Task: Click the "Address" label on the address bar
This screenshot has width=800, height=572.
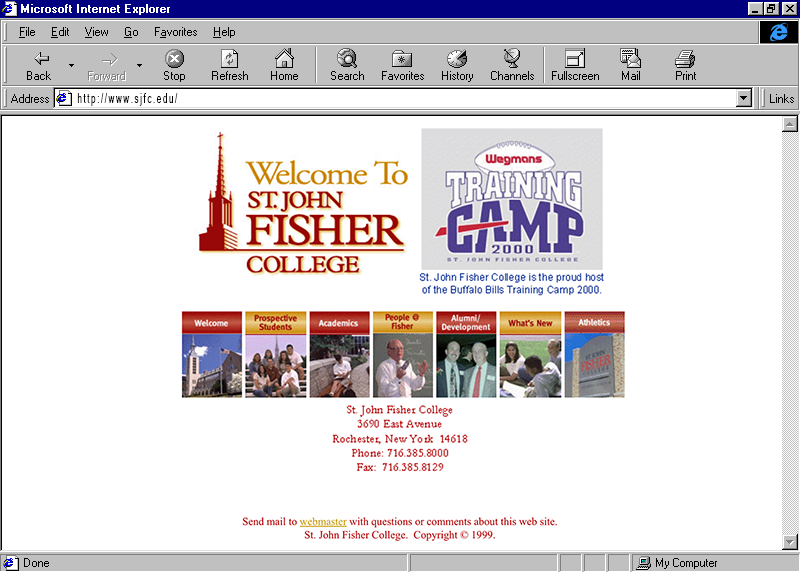Action: point(30,98)
